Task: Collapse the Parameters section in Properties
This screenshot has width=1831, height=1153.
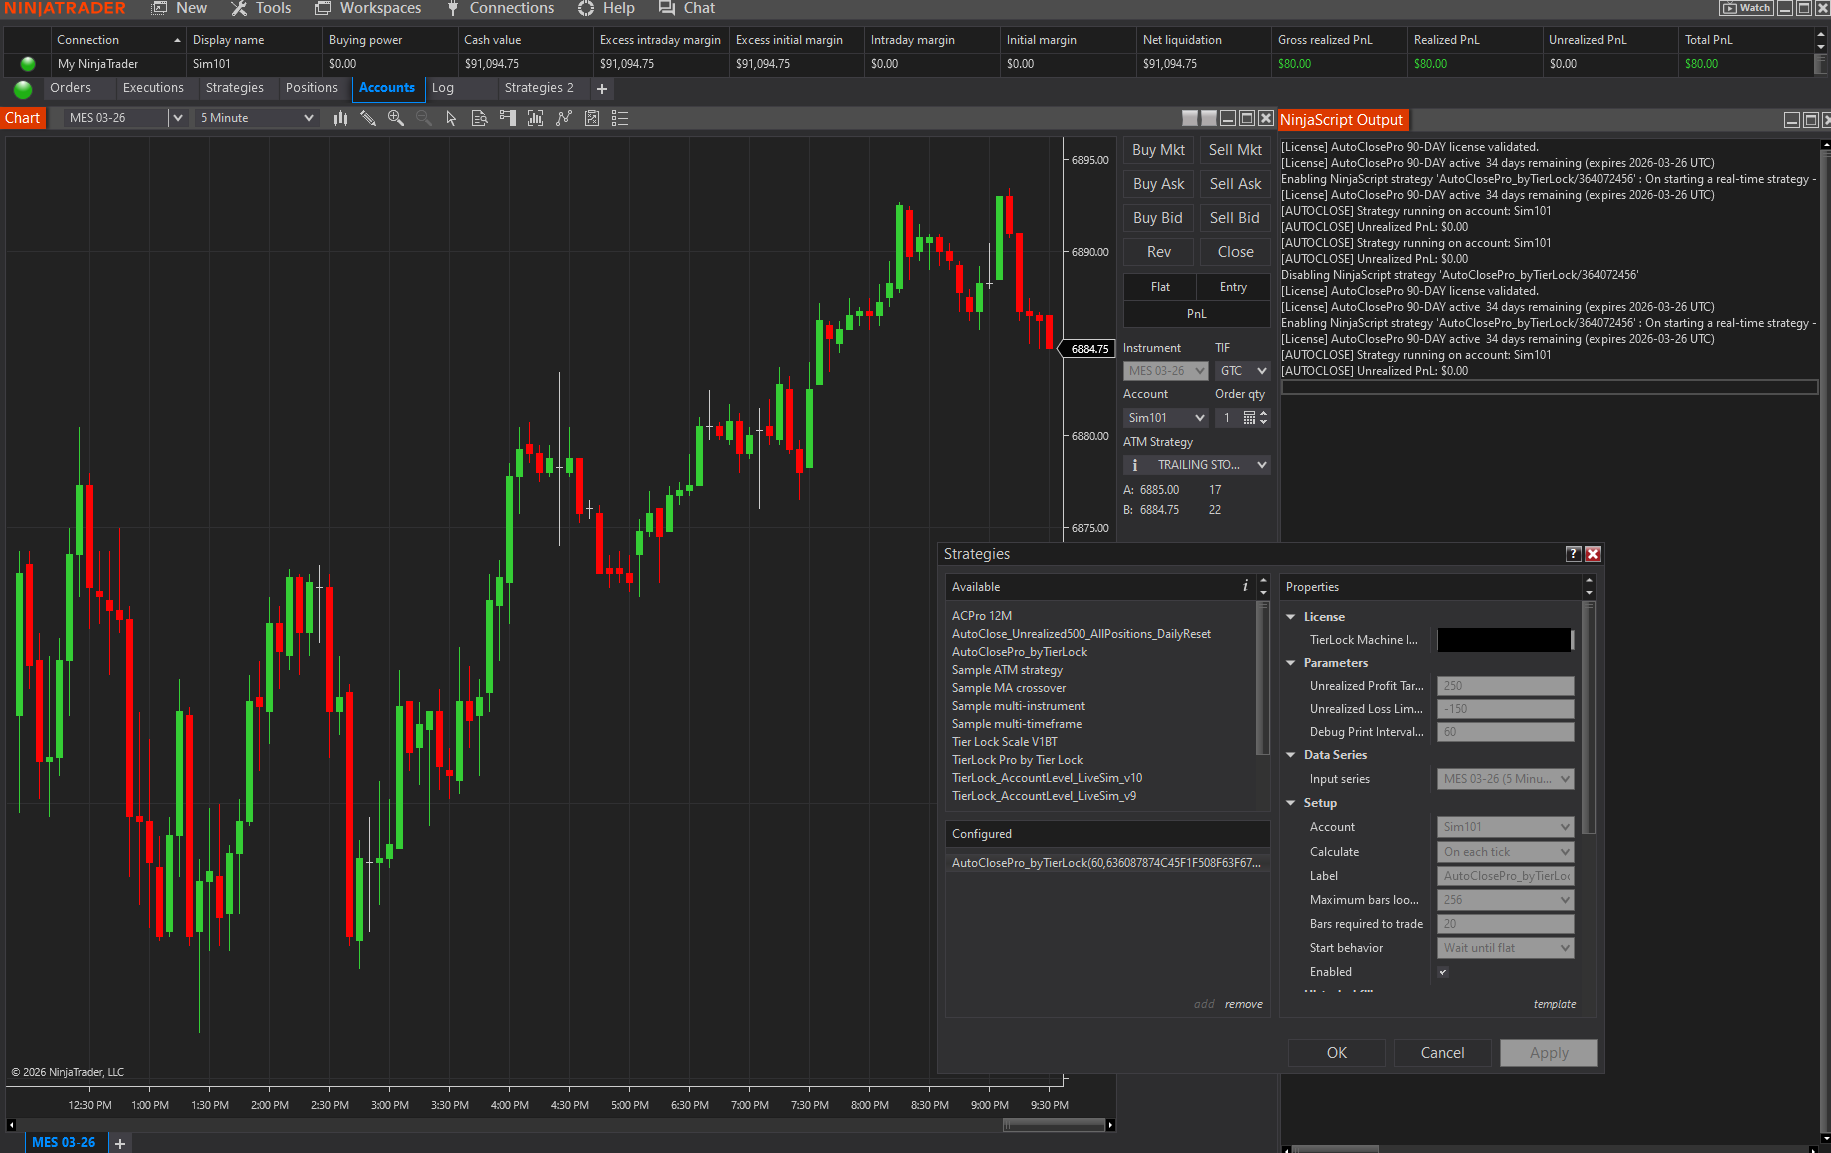Action: (1291, 662)
